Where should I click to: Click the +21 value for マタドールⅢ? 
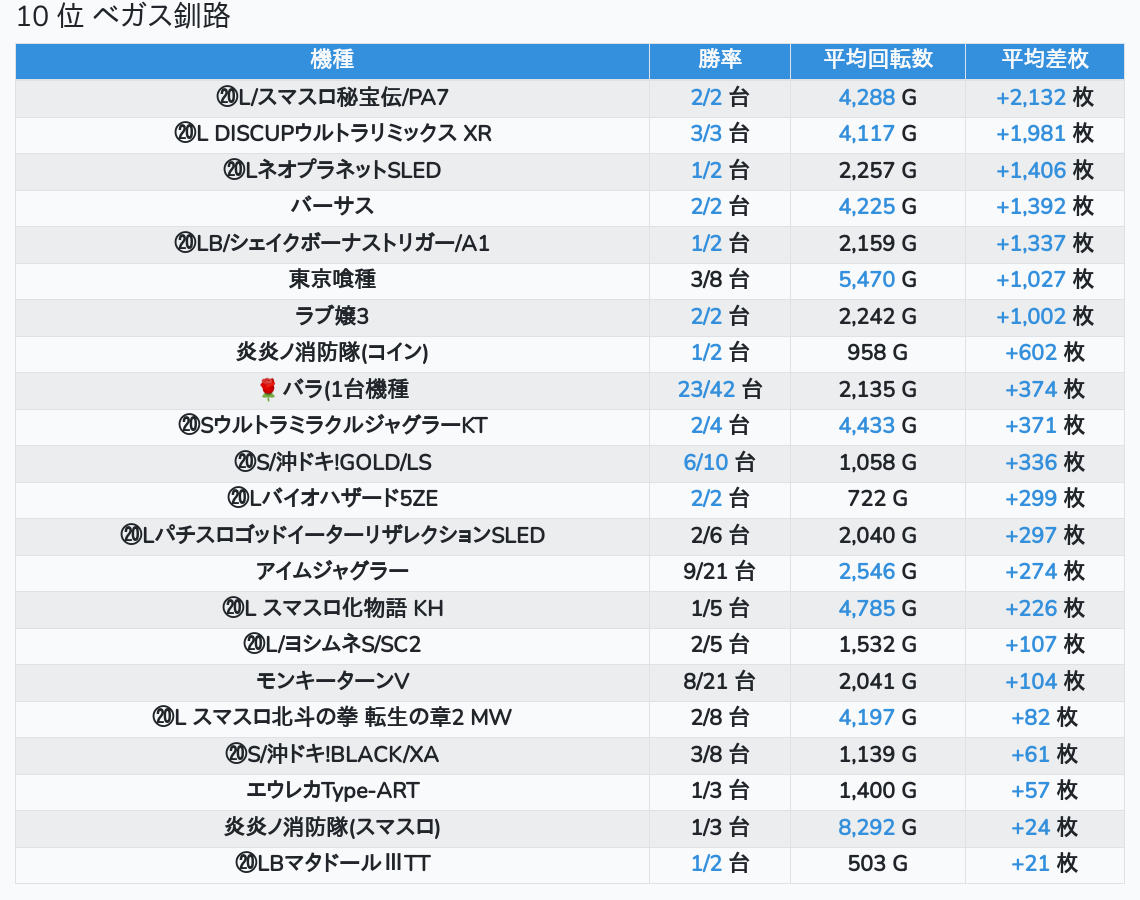click(x=1030, y=863)
